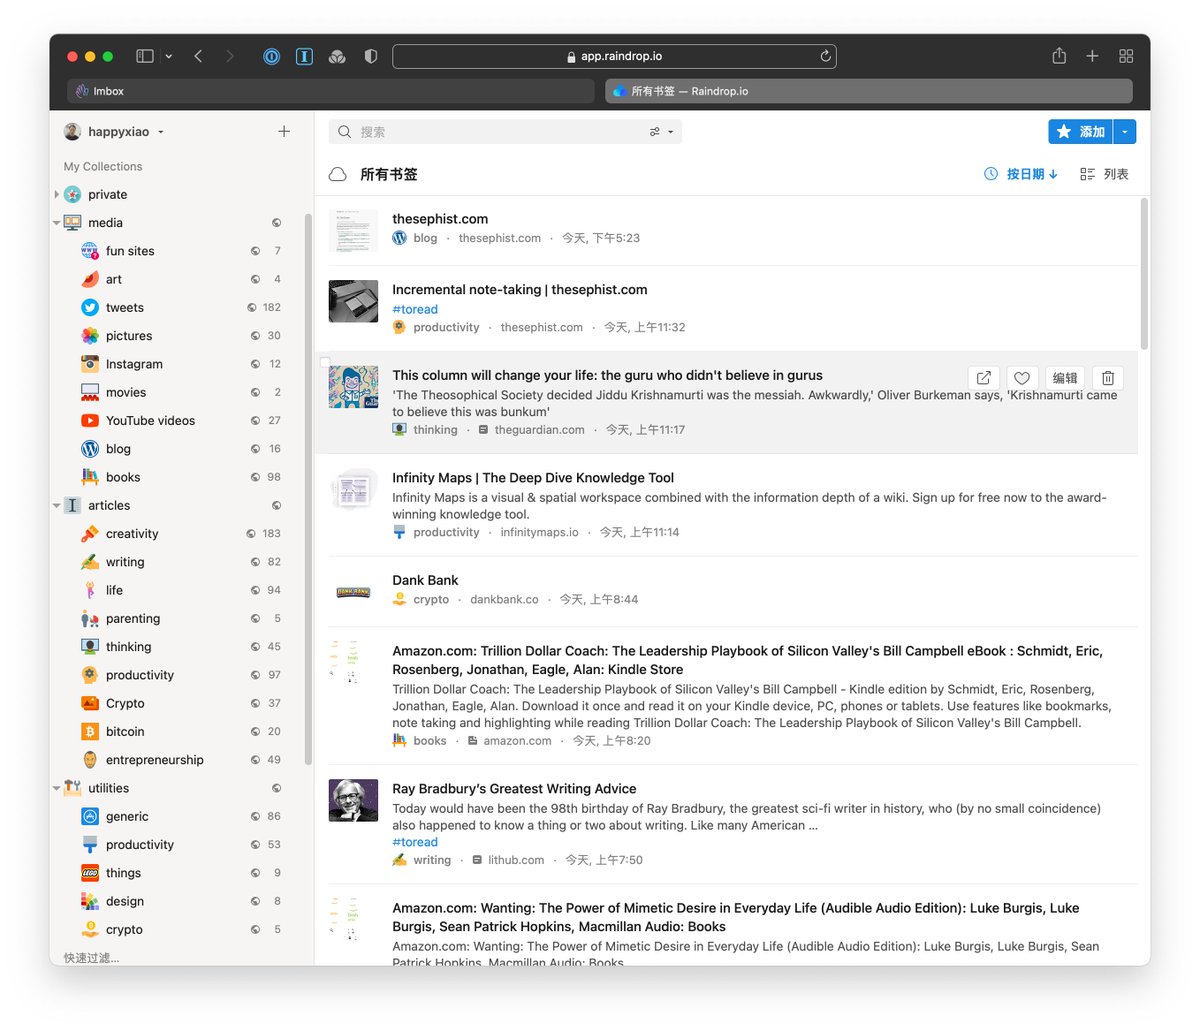Click the #toread tag under Ray Bradbury
Viewport: 1200px width, 1031px height.
[415, 842]
